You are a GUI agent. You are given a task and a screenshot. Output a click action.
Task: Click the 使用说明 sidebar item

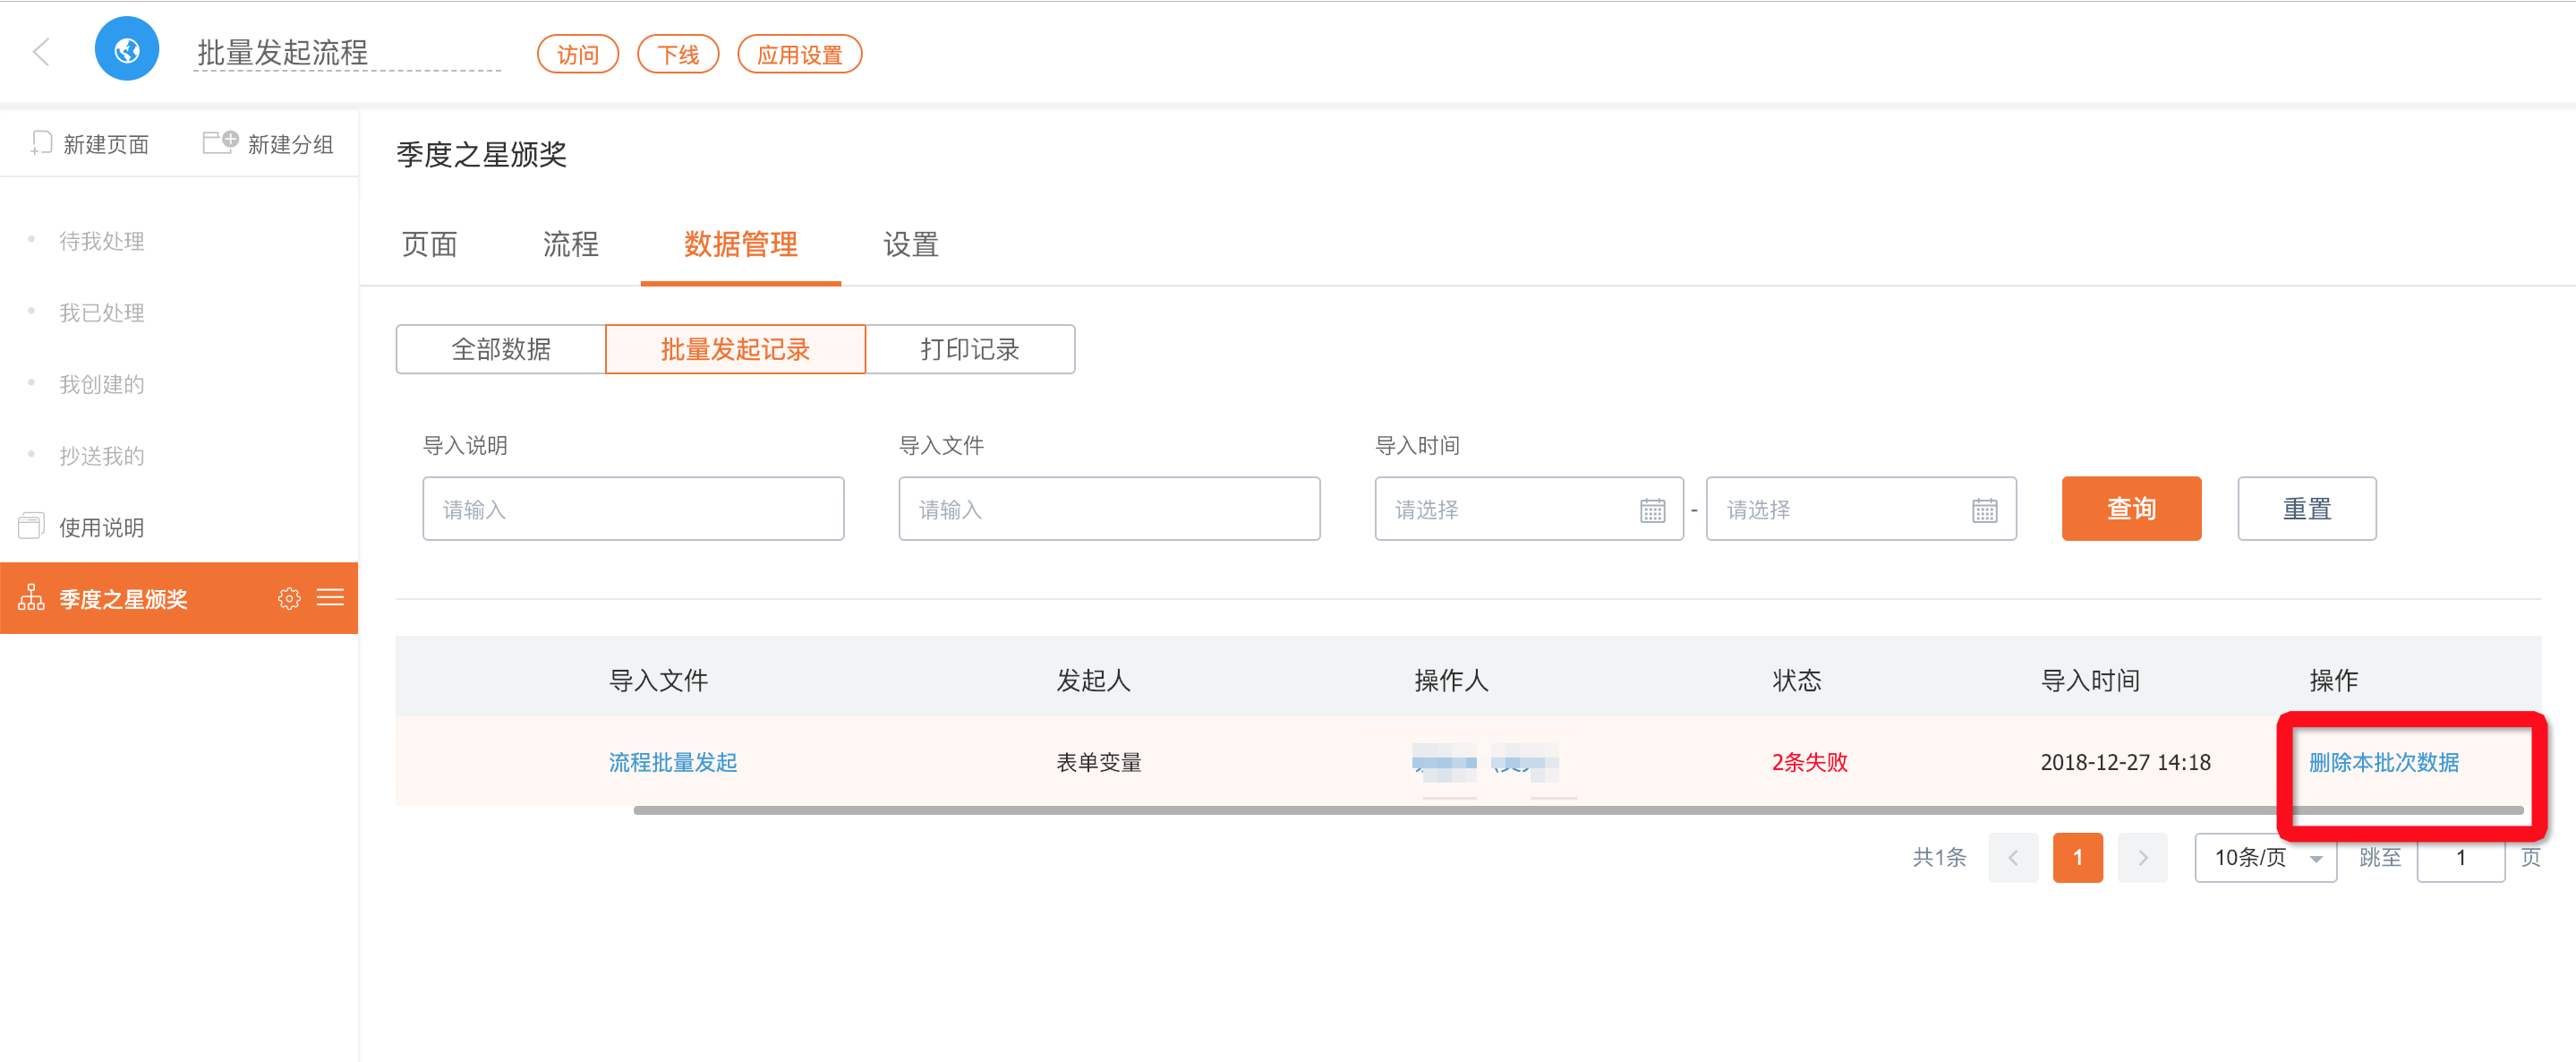[x=101, y=527]
